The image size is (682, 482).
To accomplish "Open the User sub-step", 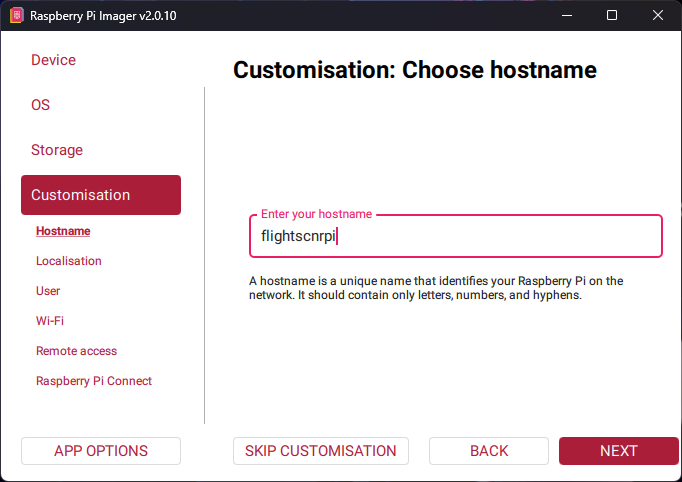I will (48, 291).
